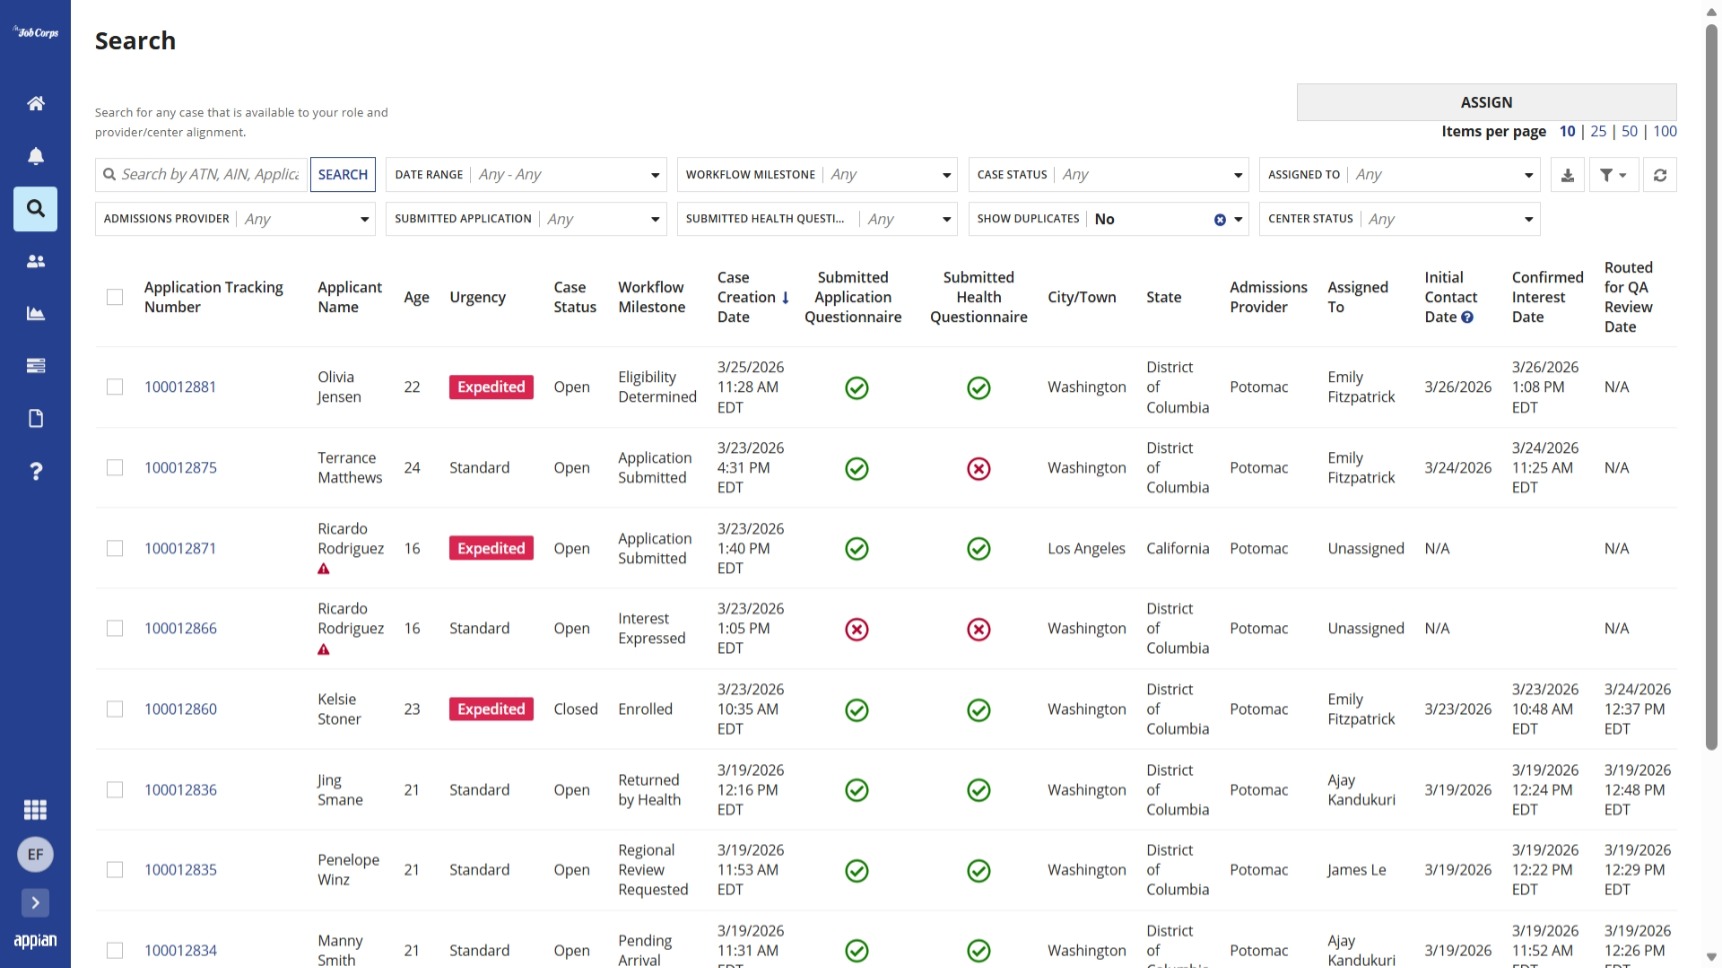The height and width of the screenshot is (968, 1722).
Task: Open case 100012881 link
Action: 180,387
